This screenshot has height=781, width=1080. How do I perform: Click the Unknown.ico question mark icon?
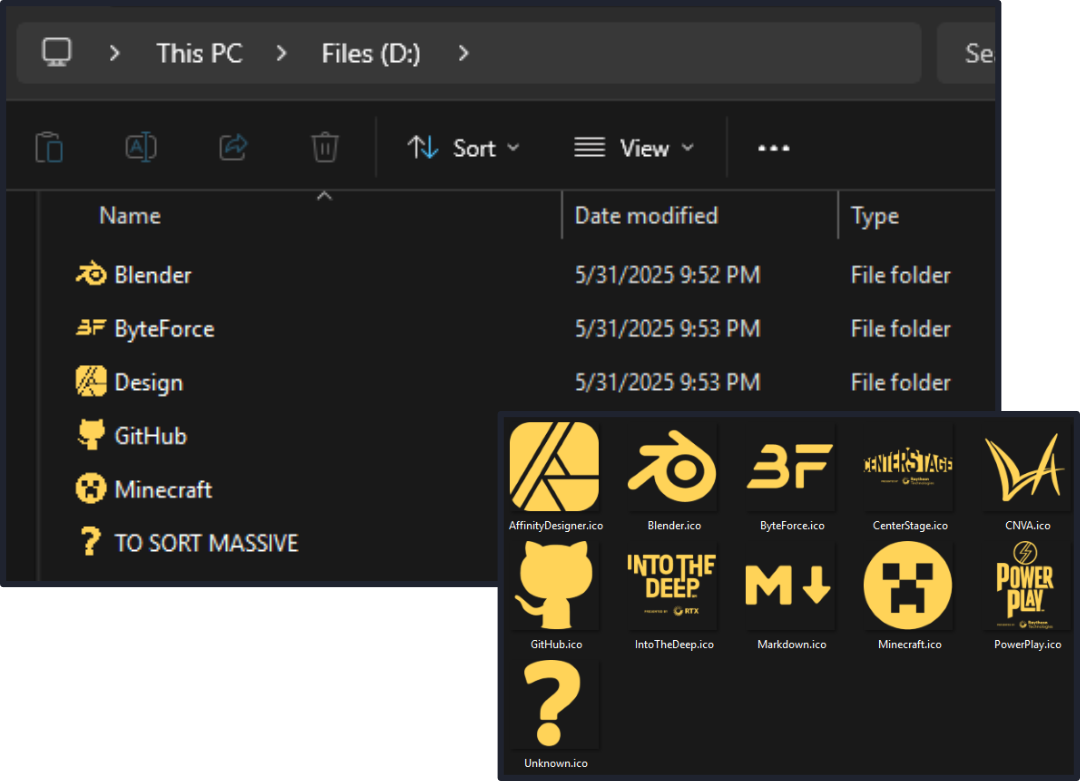click(554, 705)
